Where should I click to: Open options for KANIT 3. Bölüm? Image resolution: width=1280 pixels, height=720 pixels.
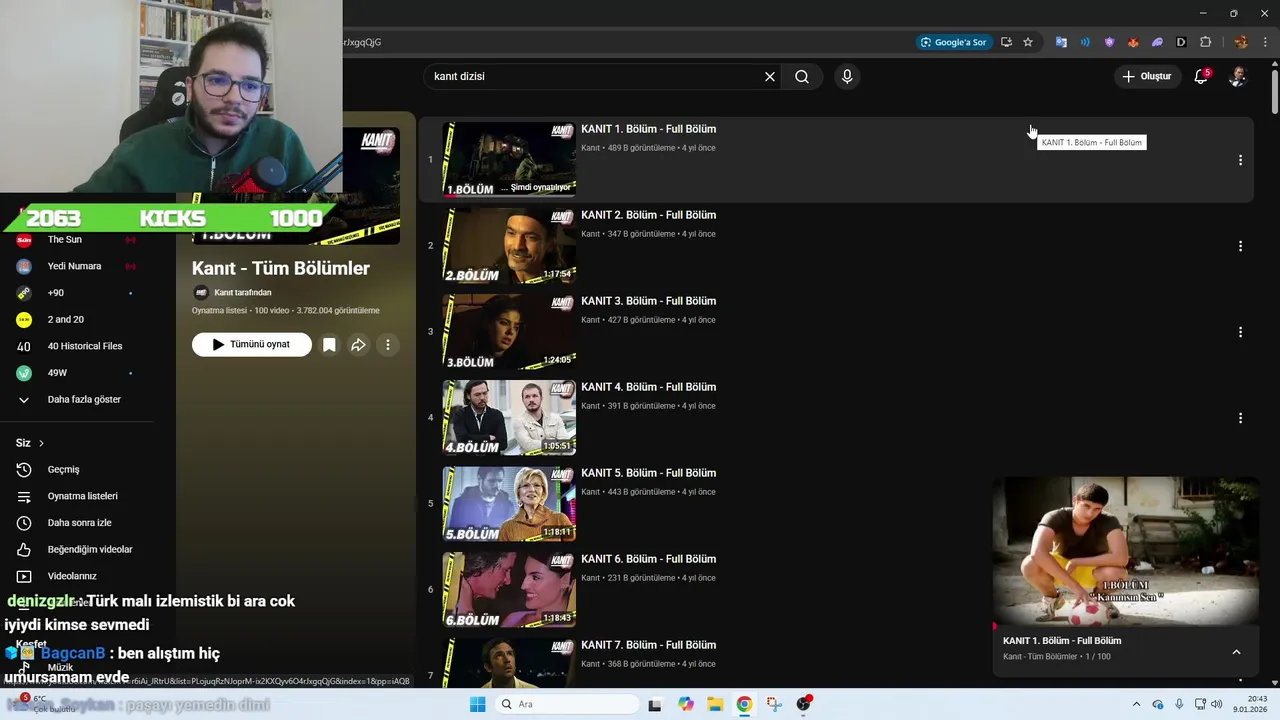pyautogui.click(x=1240, y=332)
